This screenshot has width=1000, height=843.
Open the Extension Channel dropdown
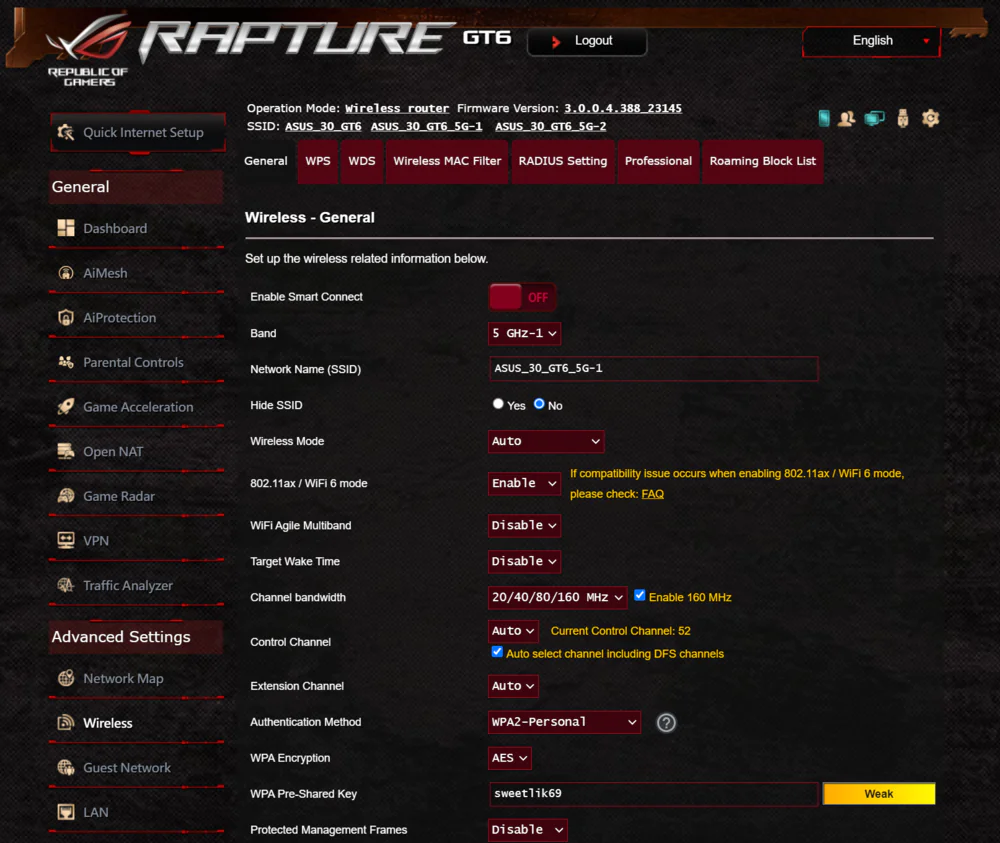coord(513,686)
